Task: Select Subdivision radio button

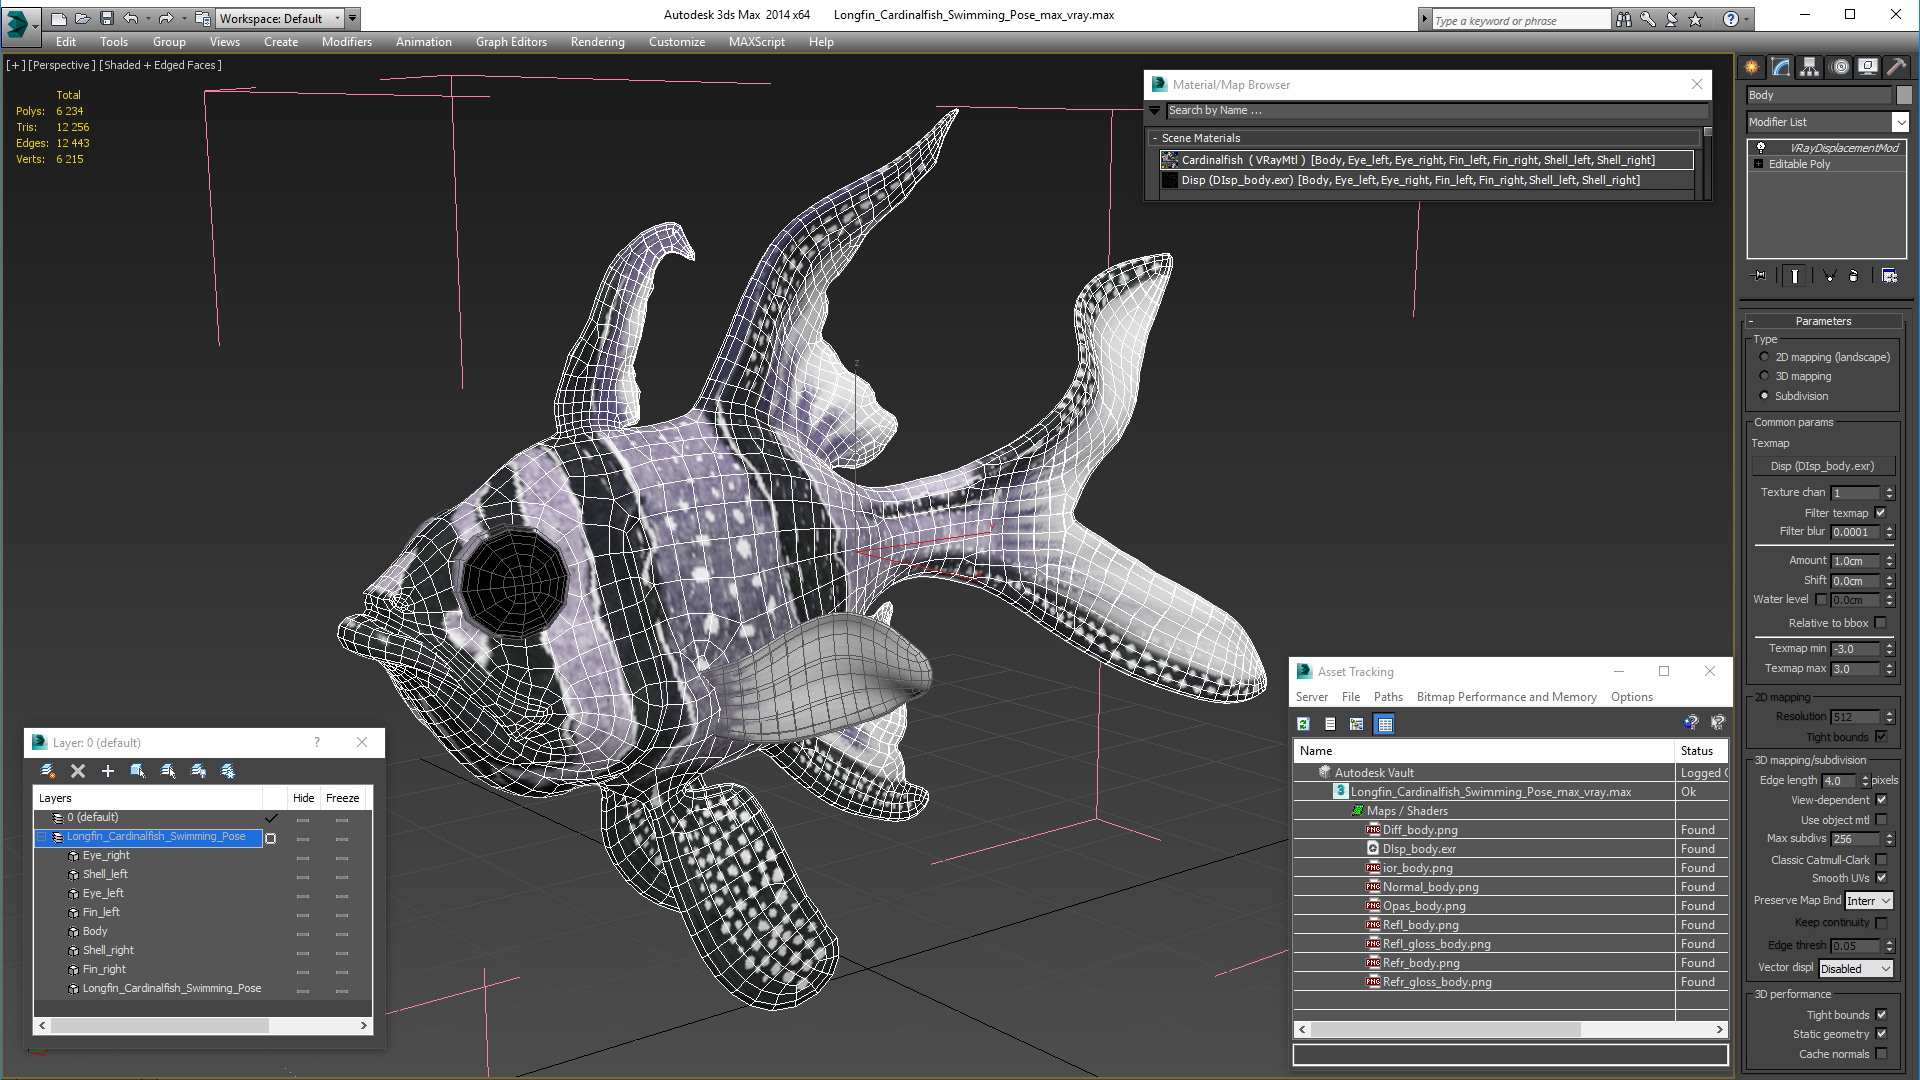Action: 1764,396
